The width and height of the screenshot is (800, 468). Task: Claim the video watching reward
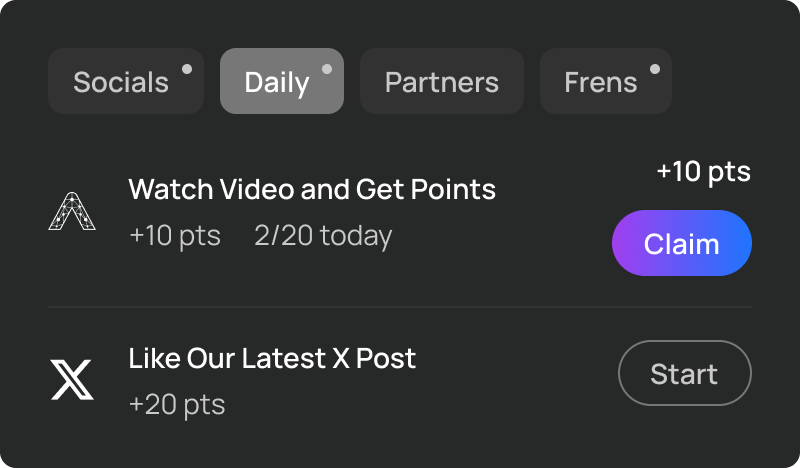point(681,243)
